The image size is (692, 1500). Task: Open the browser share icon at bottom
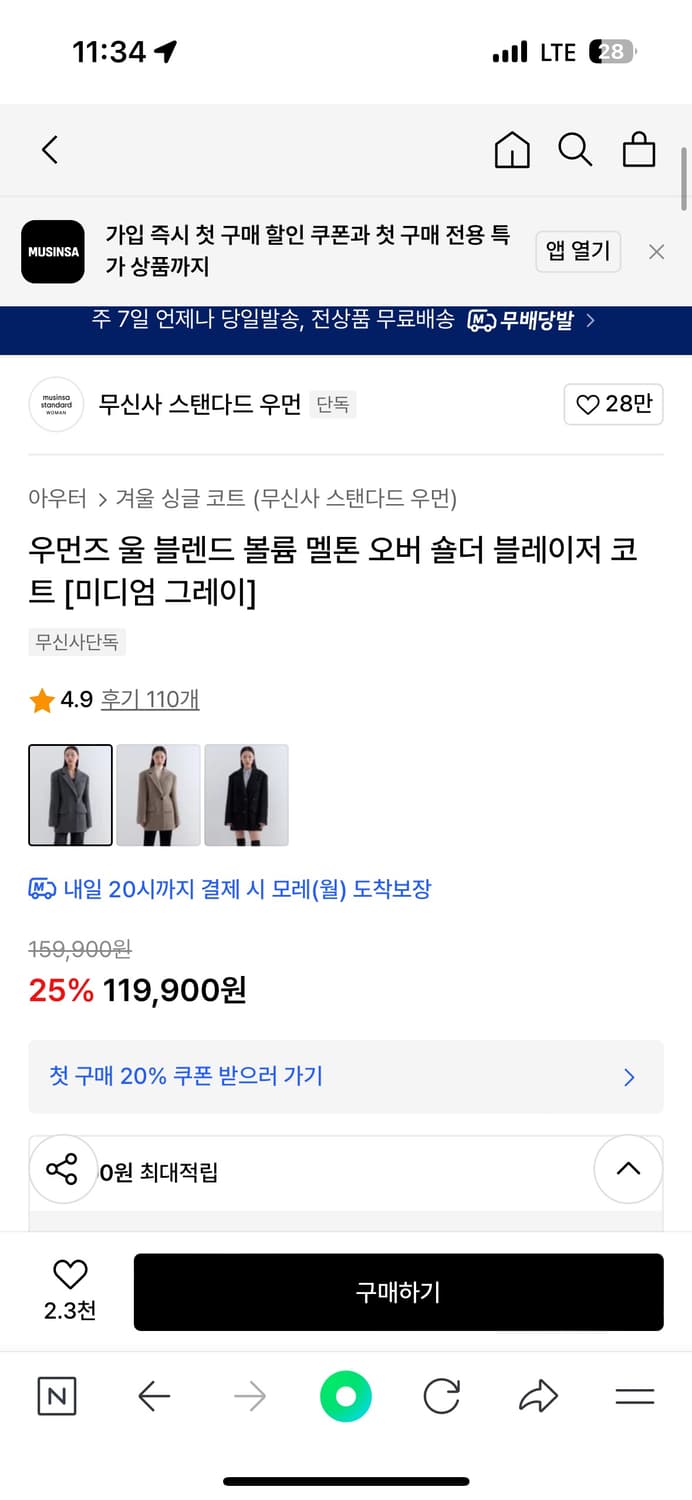tap(538, 1397)
